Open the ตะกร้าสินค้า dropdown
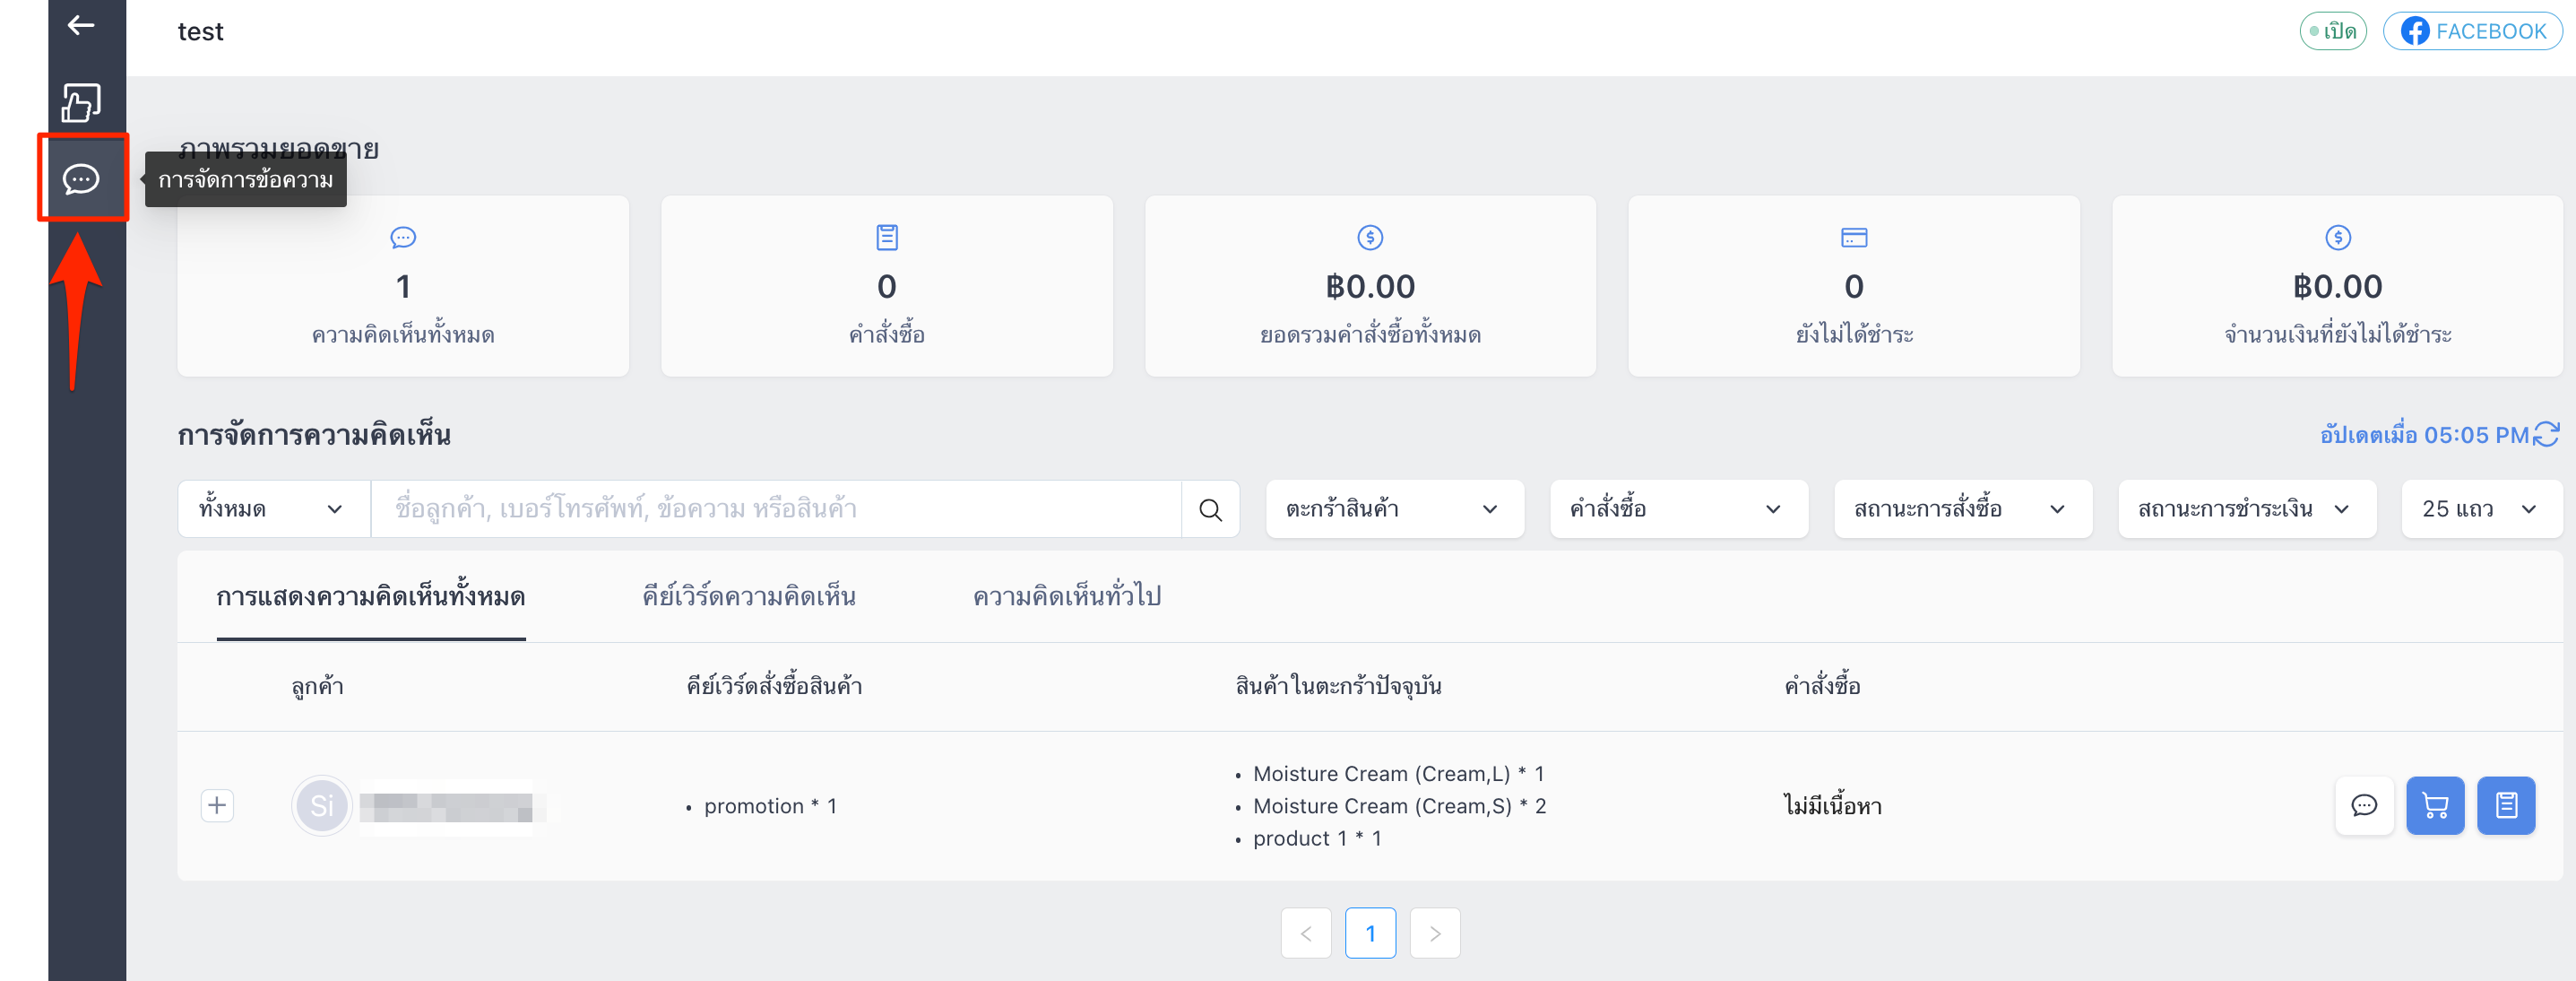 coord(1394,509)
